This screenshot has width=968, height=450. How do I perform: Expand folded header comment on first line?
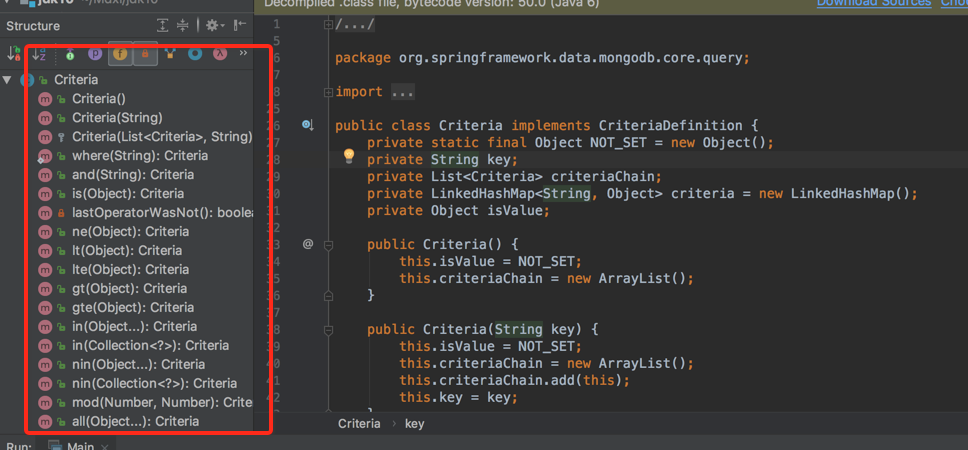click(328, 25)
